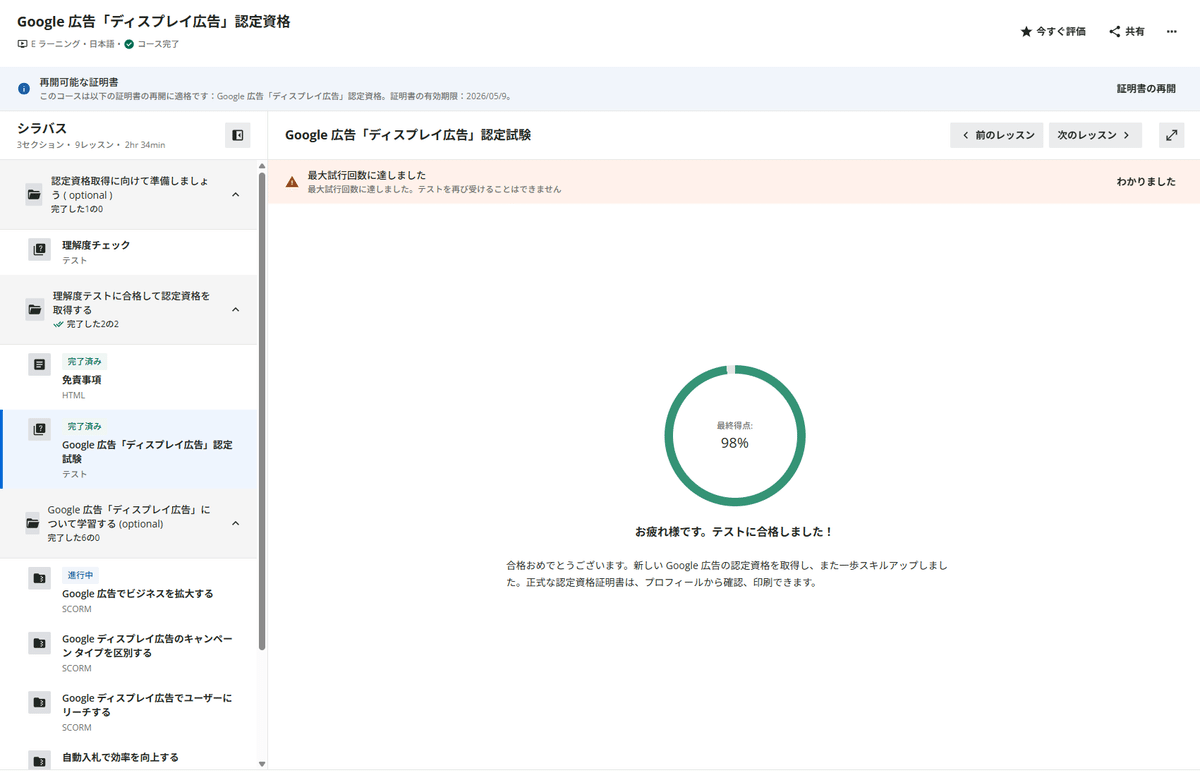Click the 完了した6の0 progress text
The height and width of the screenshot is (772, 1200).
click(73, 538)
